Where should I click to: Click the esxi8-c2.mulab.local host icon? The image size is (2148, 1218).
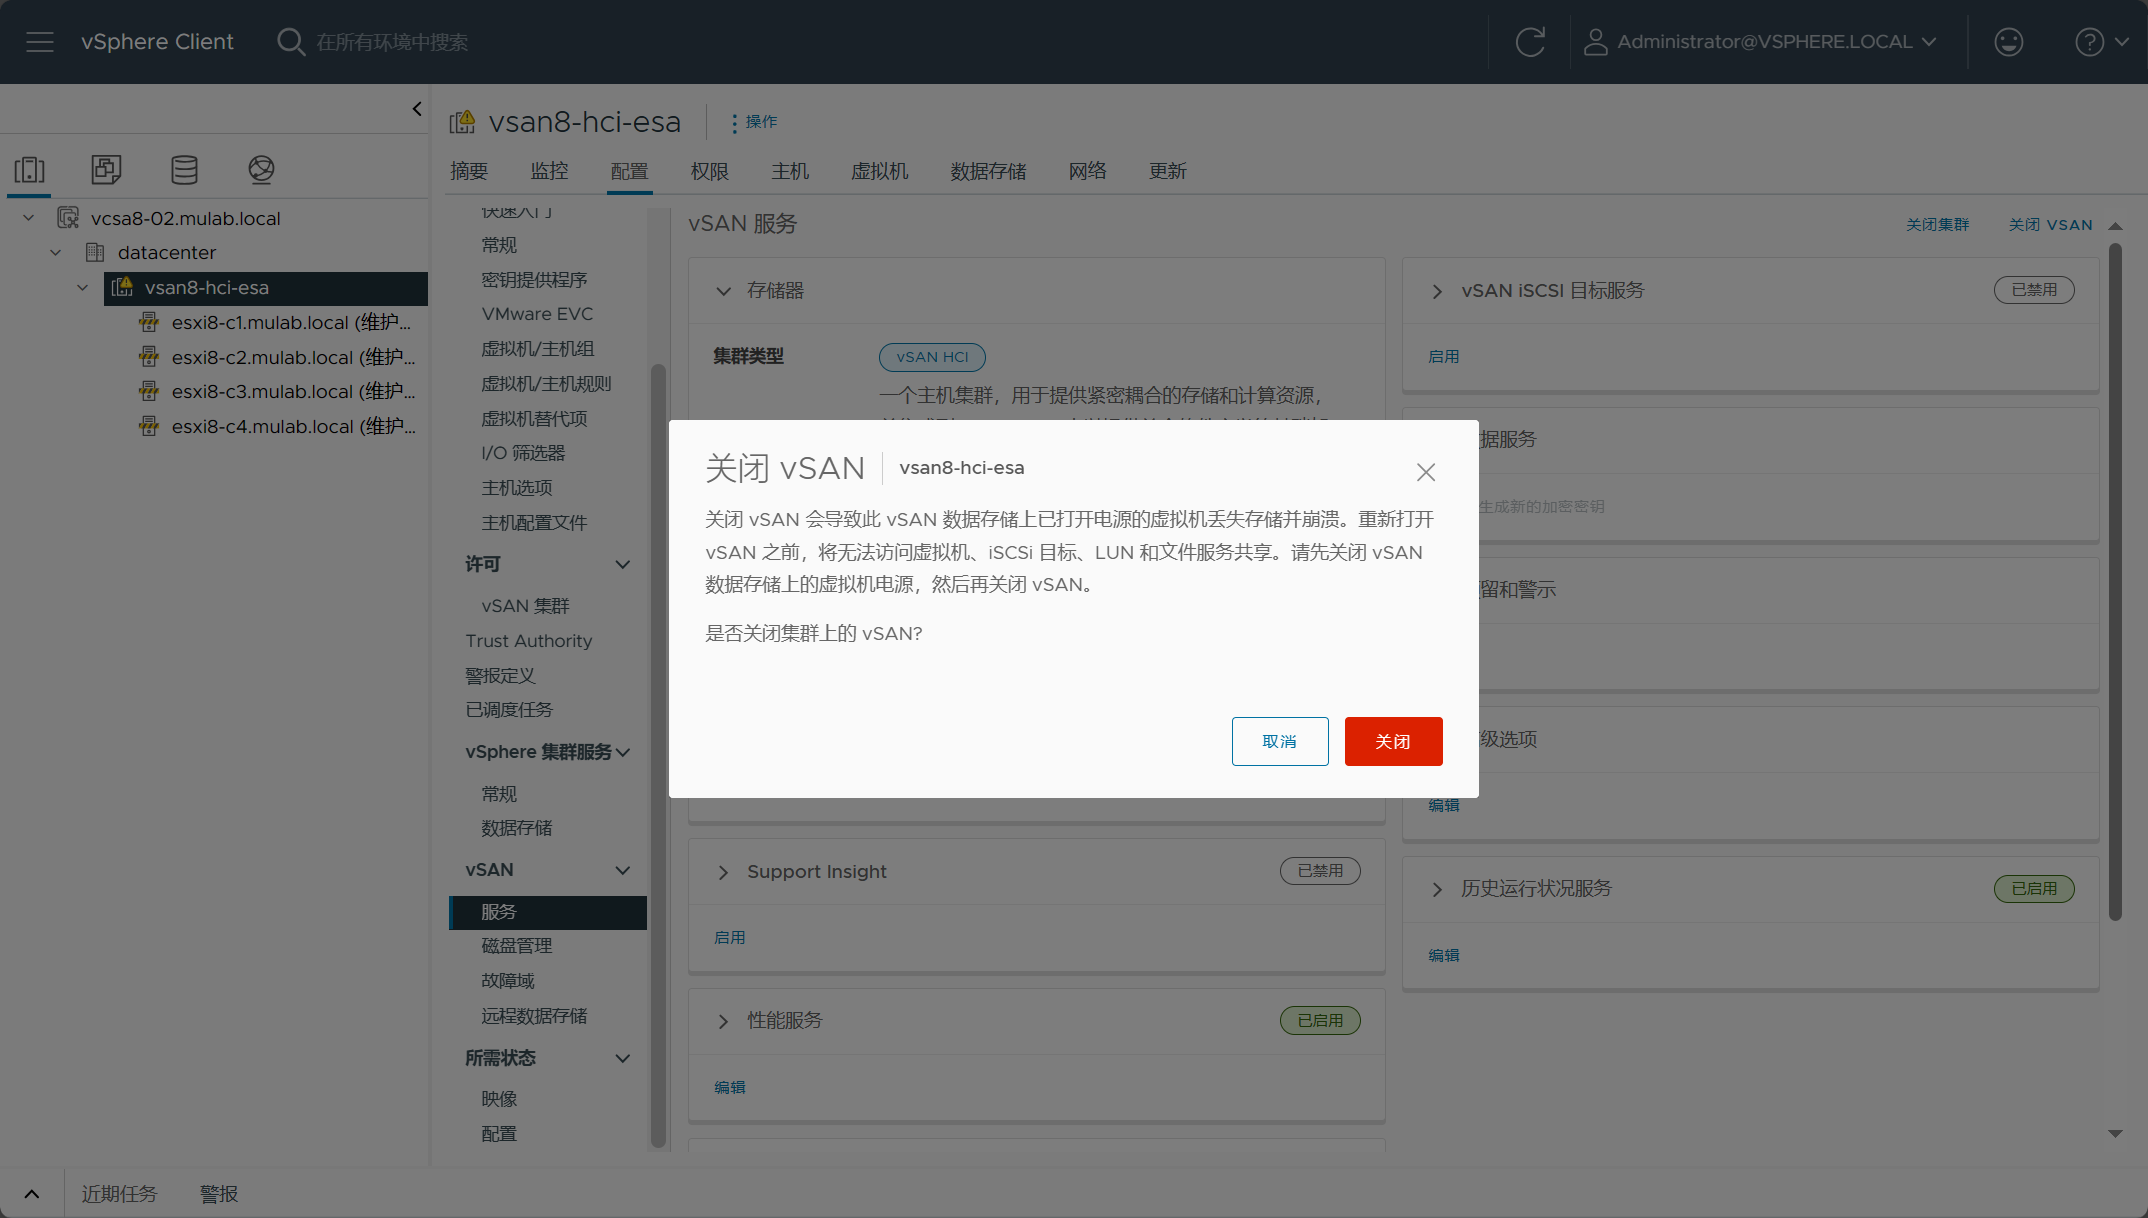point(149,357)
